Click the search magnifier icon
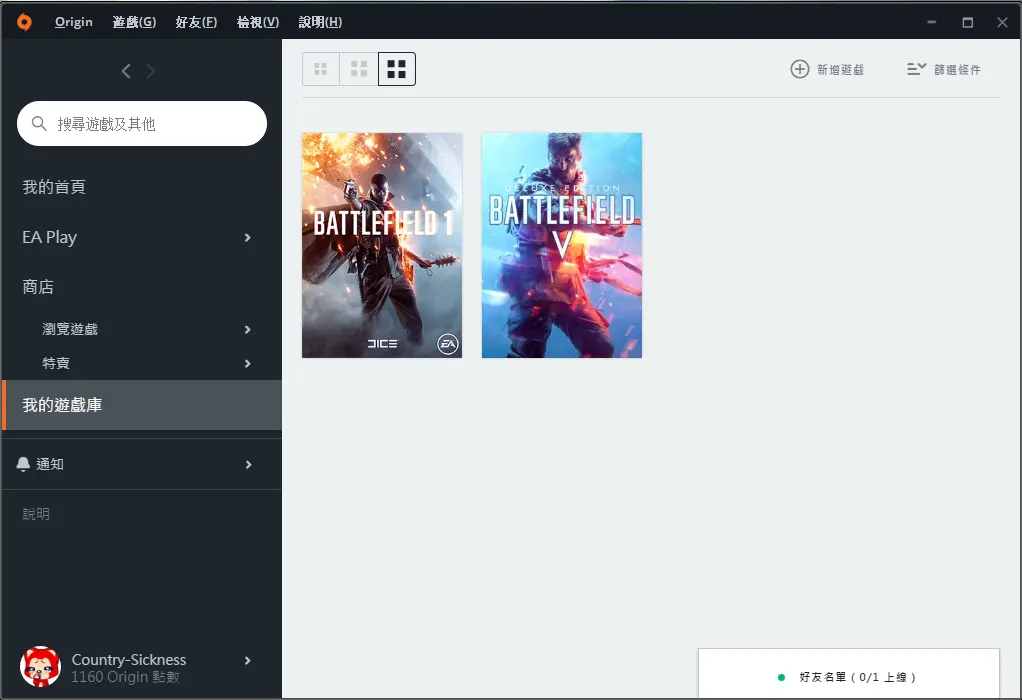 39,123
